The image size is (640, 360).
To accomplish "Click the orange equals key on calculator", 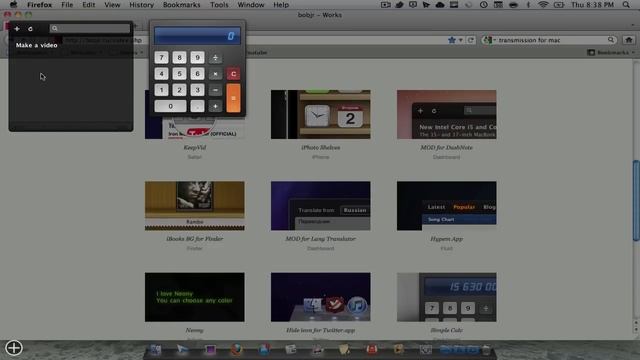I will pos(233,98).
